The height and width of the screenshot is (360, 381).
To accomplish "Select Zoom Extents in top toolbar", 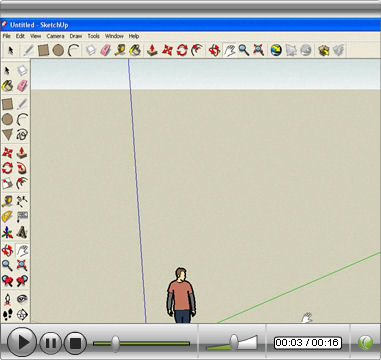I will 259,50.
